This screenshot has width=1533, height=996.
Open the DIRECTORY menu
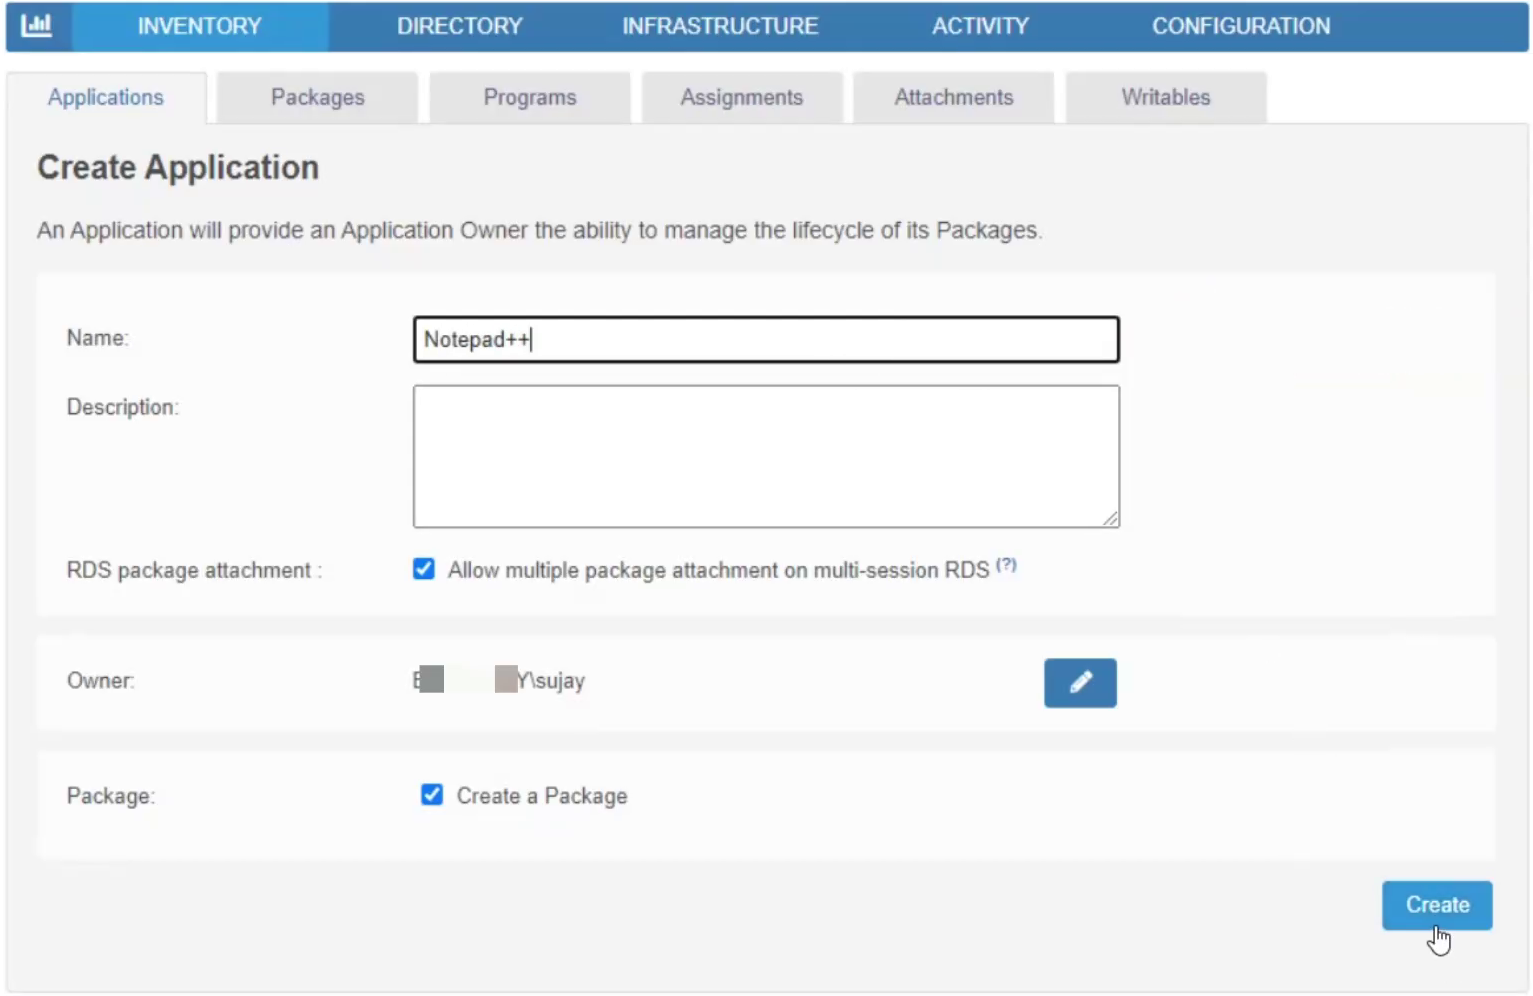[460, 26]
